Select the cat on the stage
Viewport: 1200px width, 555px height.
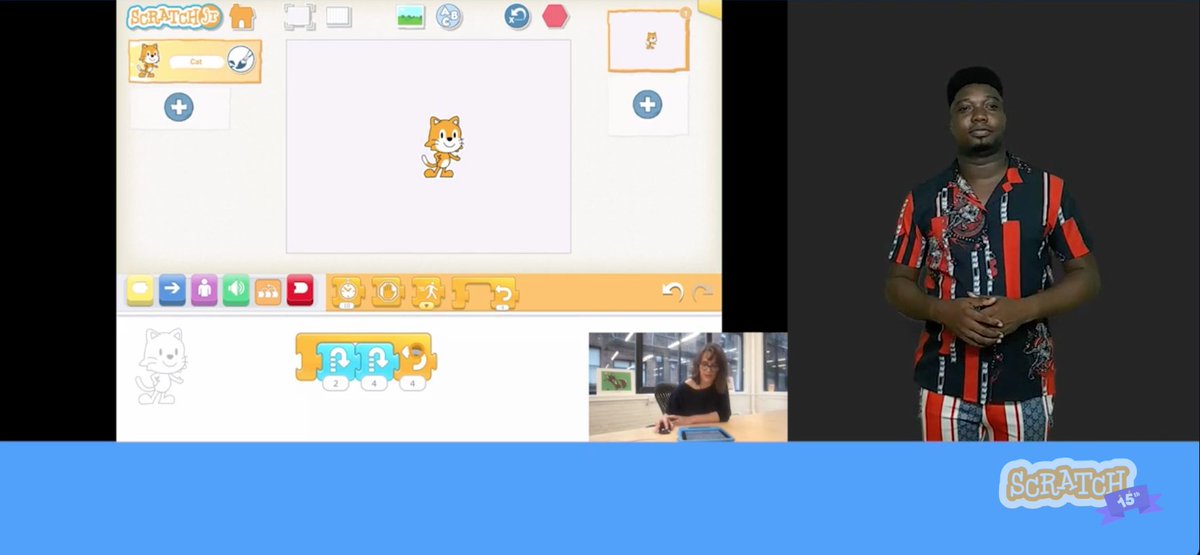(x=441, y=147)
